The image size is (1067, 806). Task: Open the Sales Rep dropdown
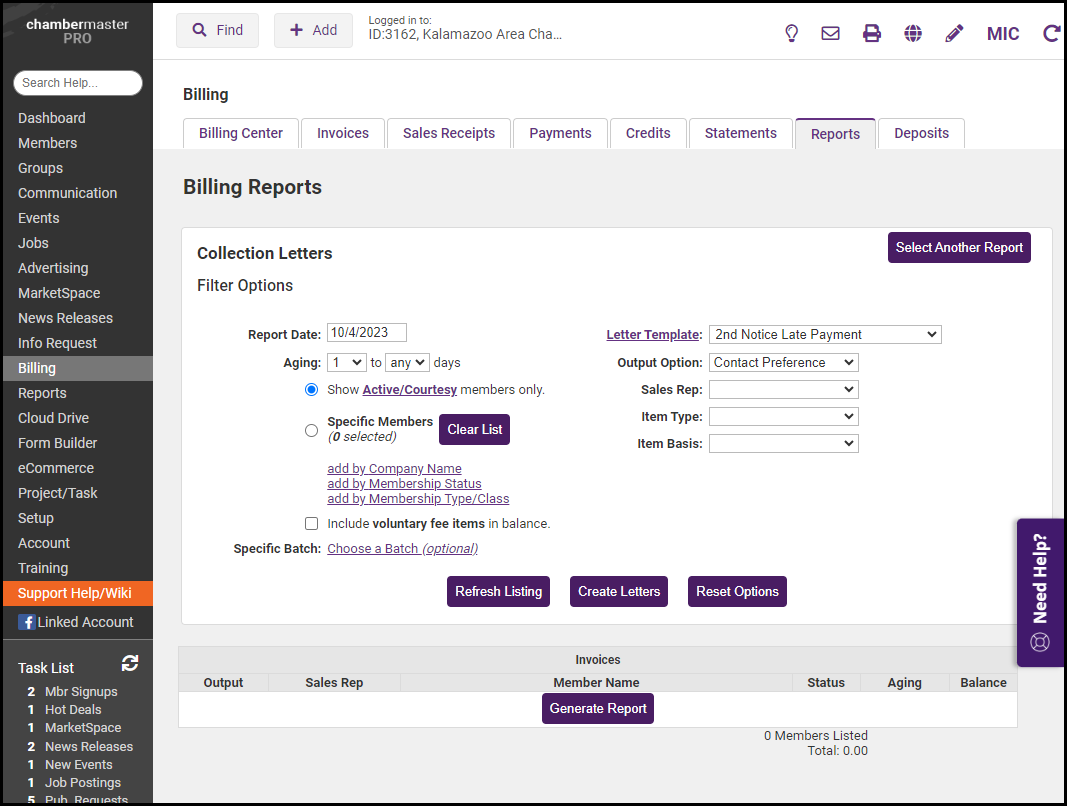pyautogui.click(x=784, y=389)
